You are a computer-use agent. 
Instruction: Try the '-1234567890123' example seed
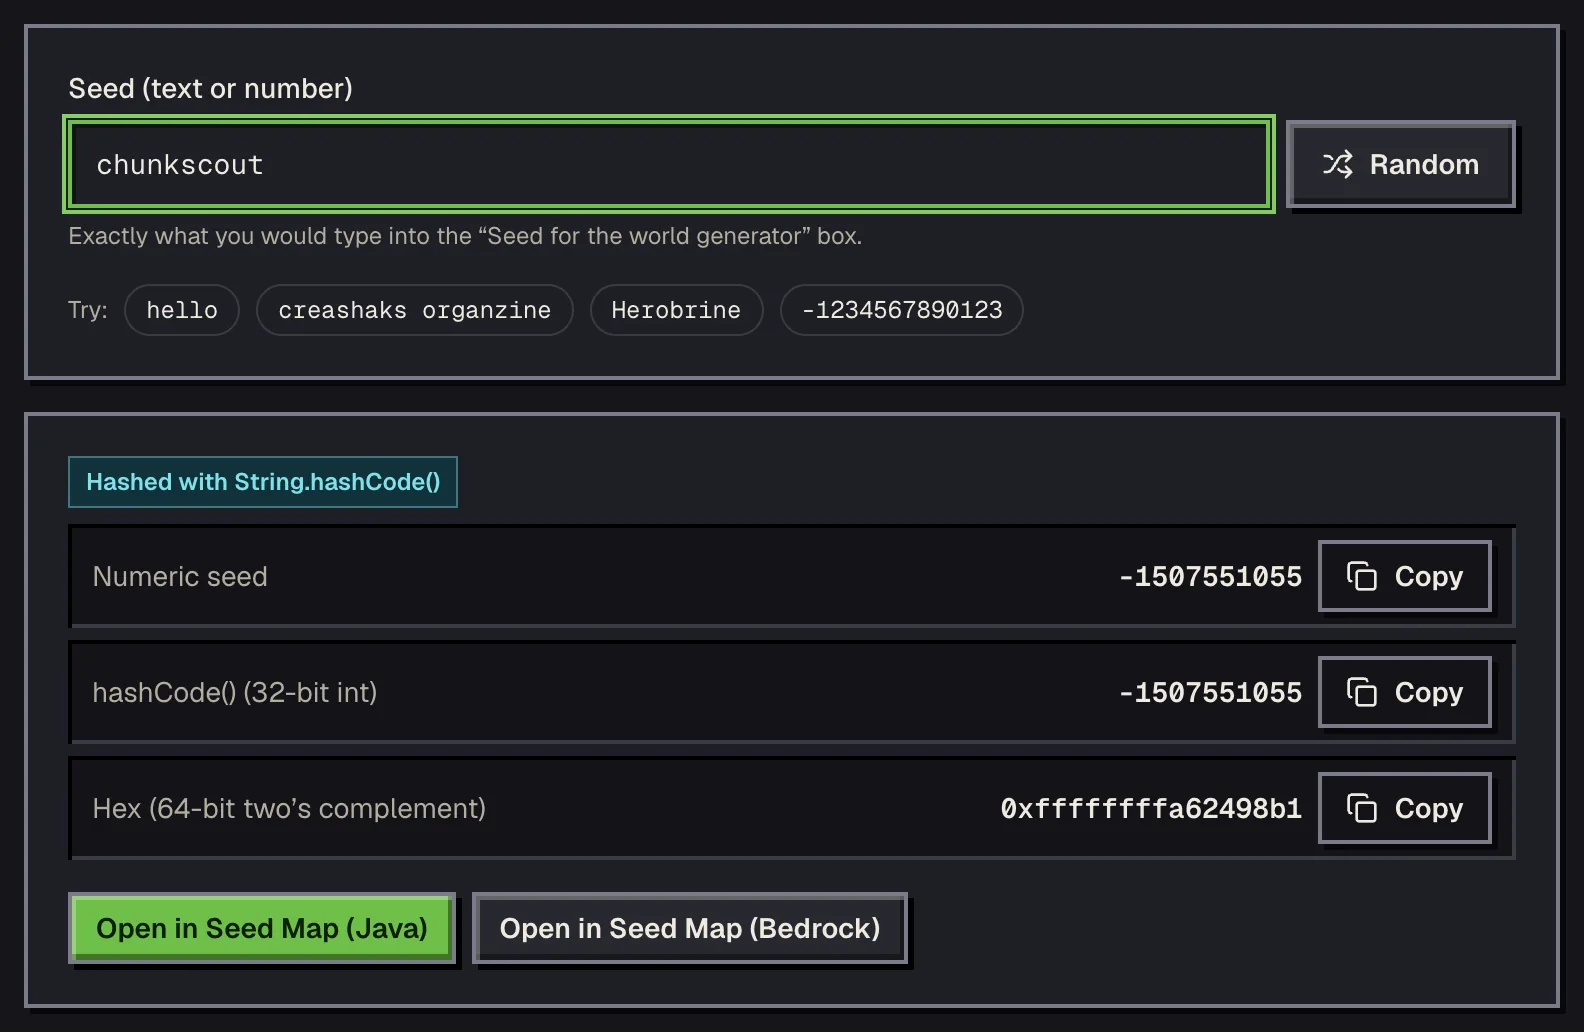(x=901, y=310)
